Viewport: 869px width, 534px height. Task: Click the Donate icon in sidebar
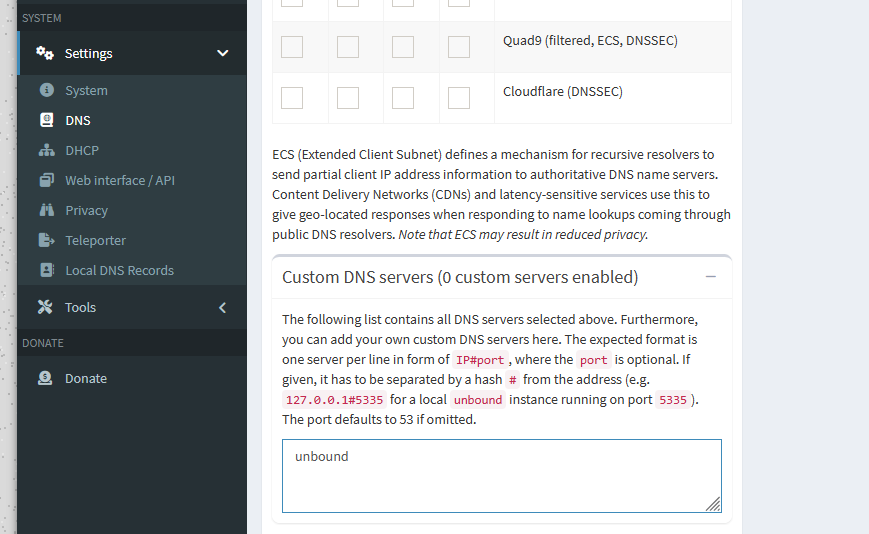[x=46, y=378]
